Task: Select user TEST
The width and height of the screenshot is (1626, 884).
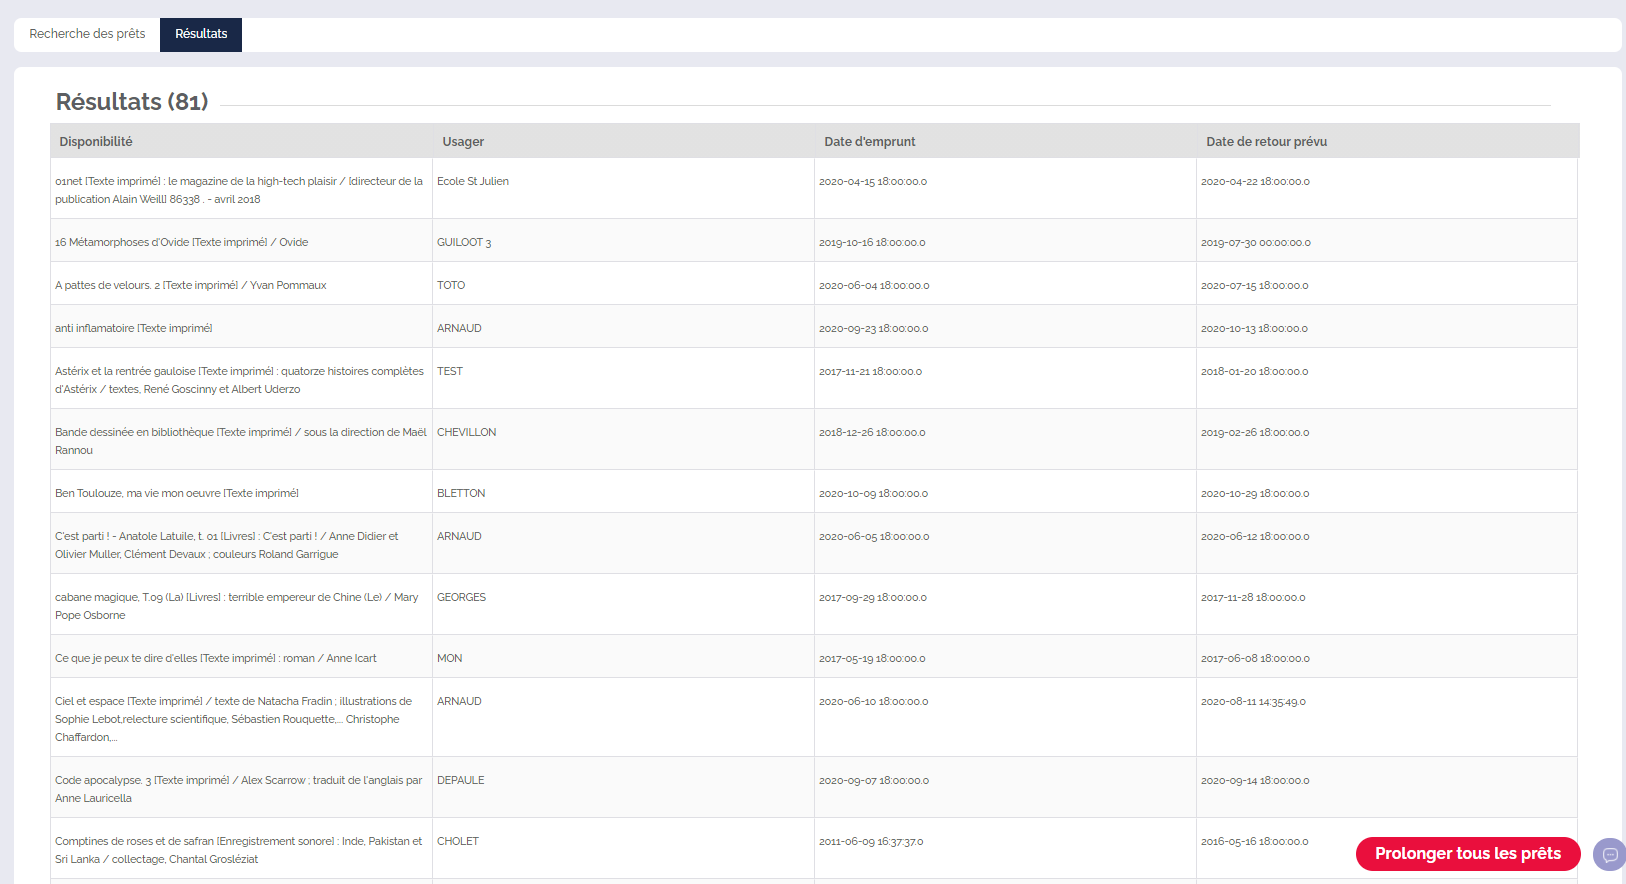Action: pyautogui.click(x=450, y=371)
